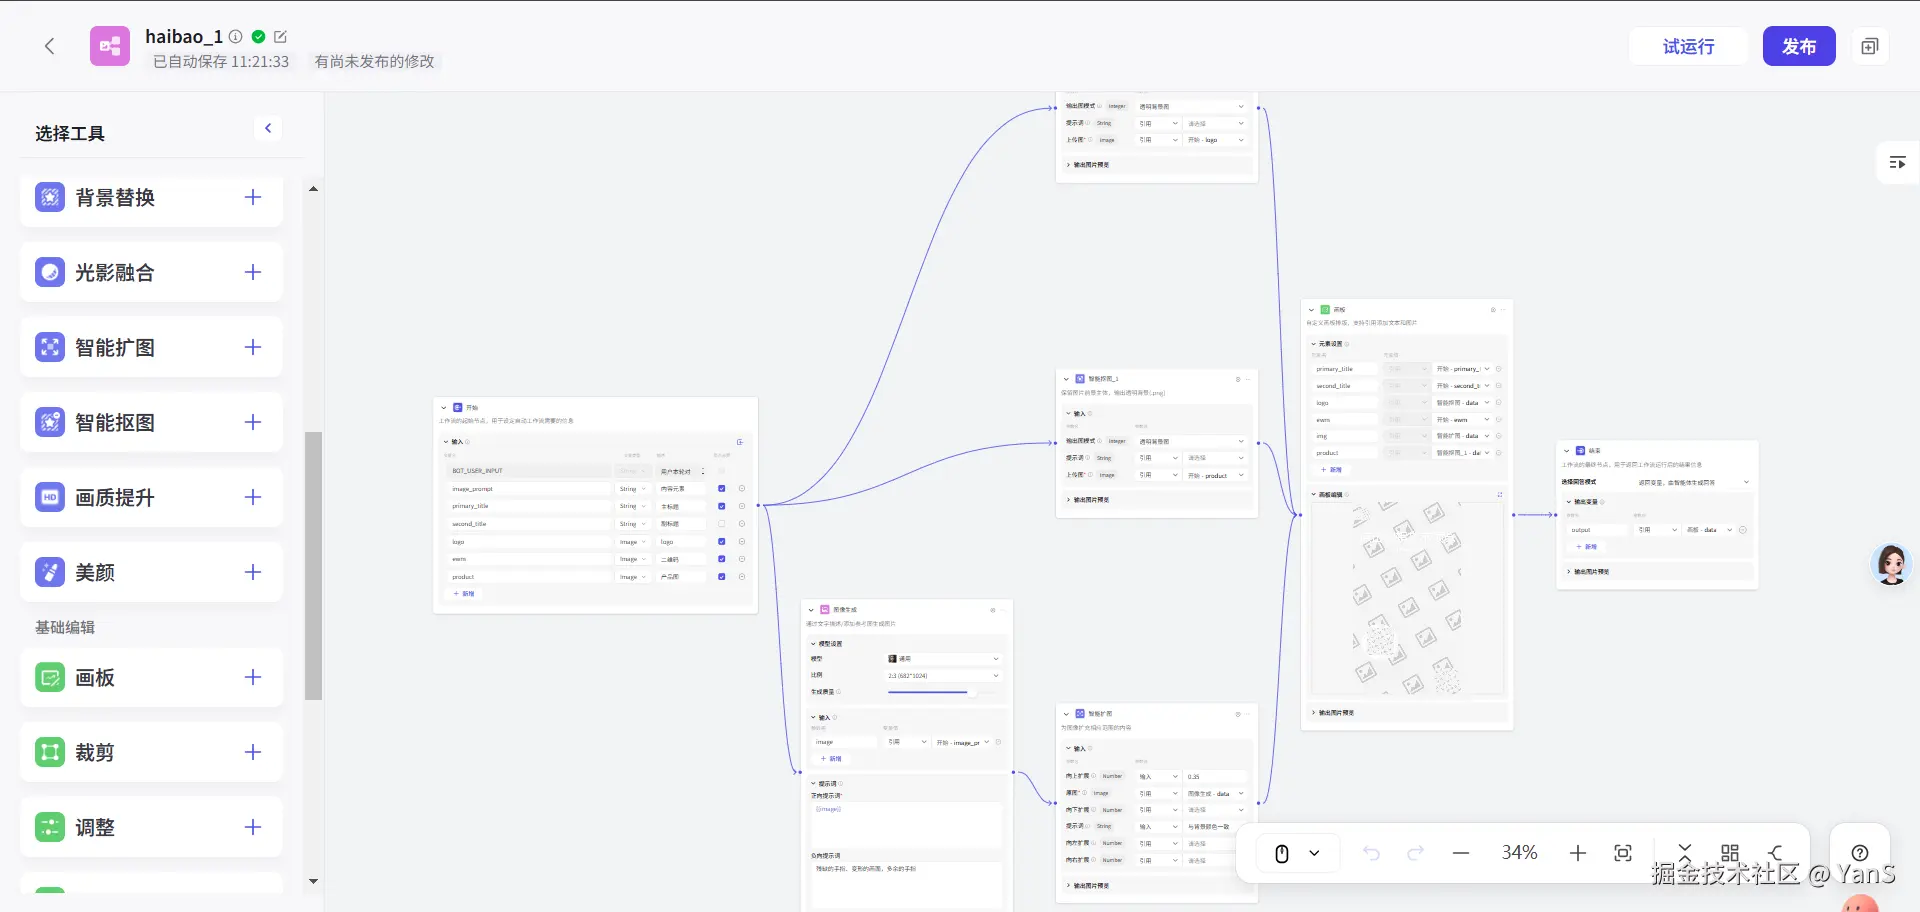Select the 美颜 tool
The image size is (1920, 912).
[x=151, y=572]
